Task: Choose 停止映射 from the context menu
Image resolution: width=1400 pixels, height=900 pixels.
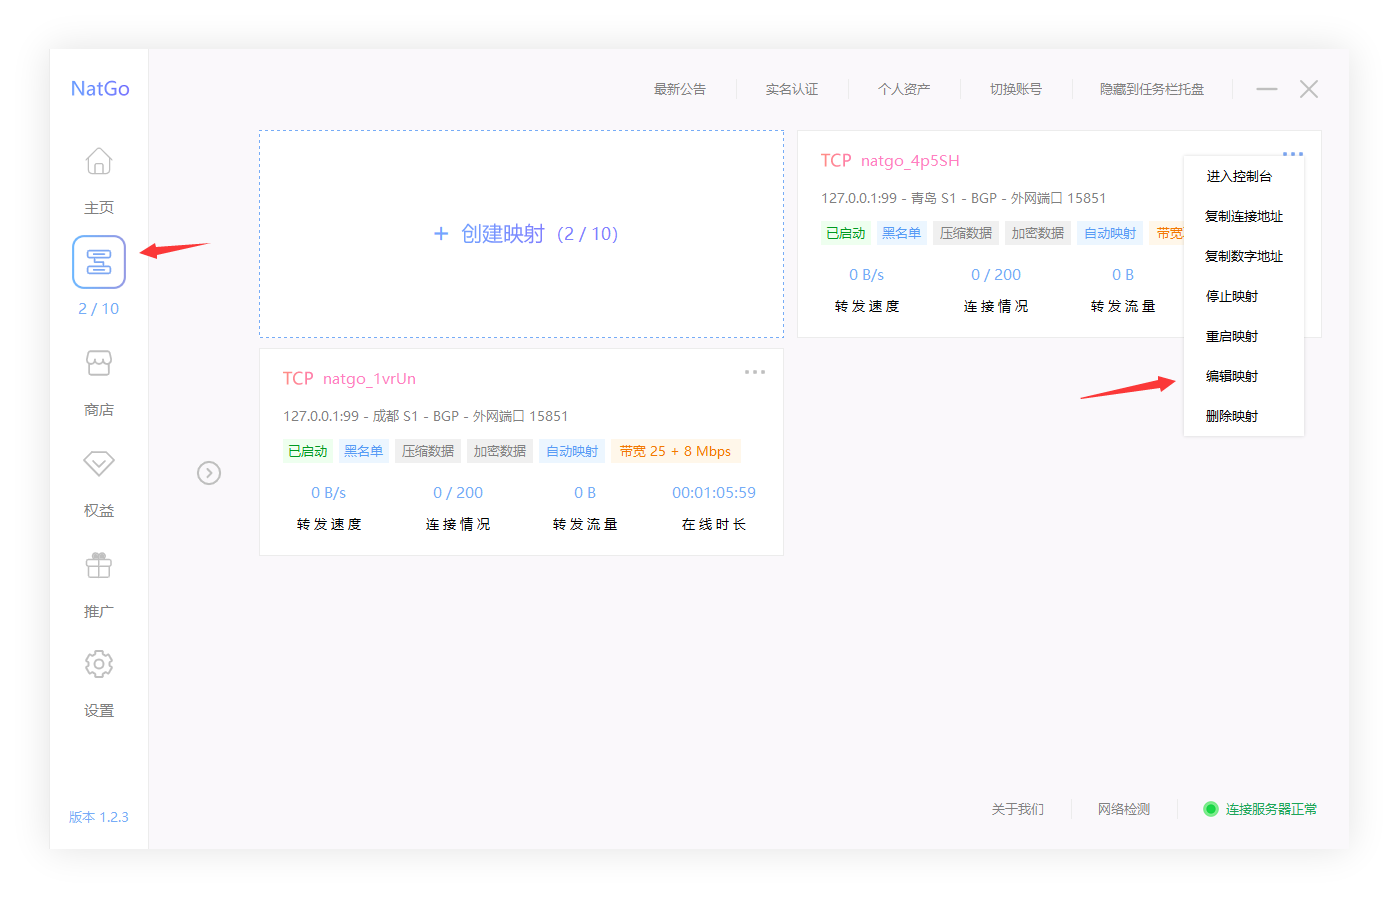Action: coord(1232,296)
